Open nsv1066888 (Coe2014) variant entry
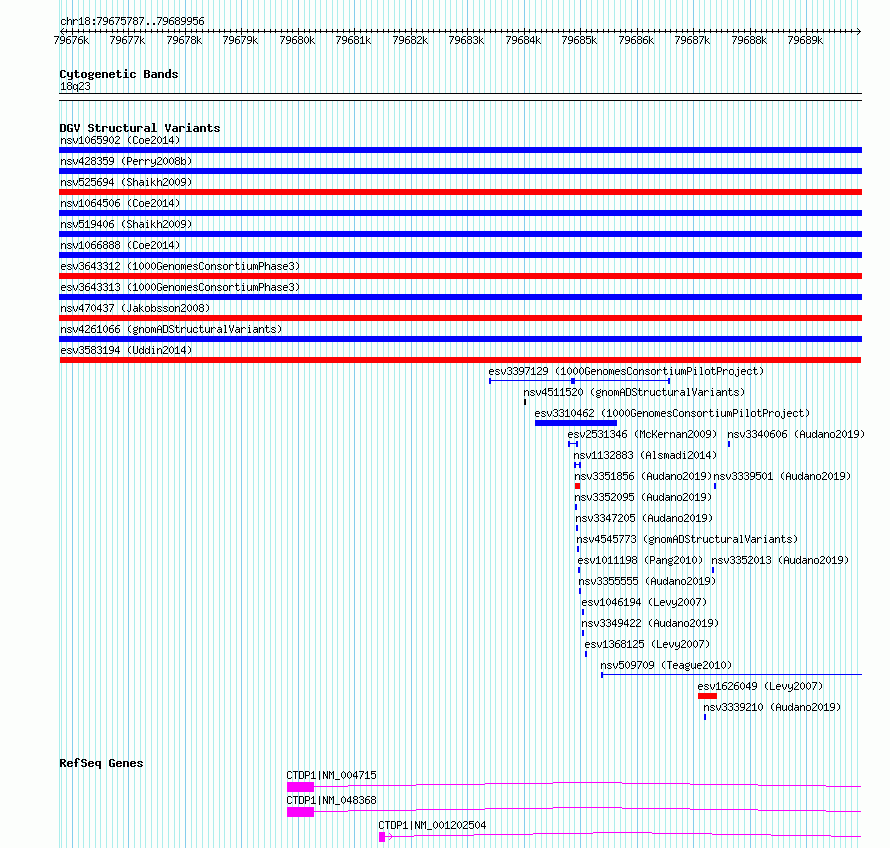The width and height of the screenshot is (890, 848). pos(120,245)
